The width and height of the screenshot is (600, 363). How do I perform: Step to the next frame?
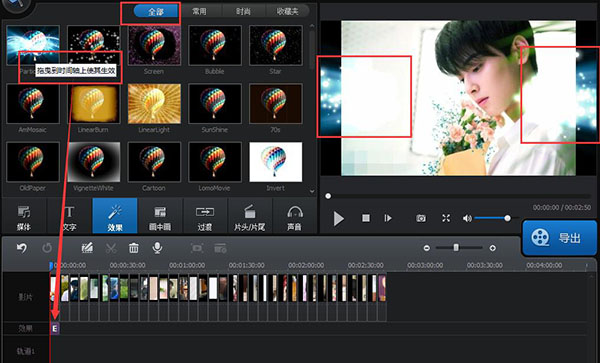[388, 218]
